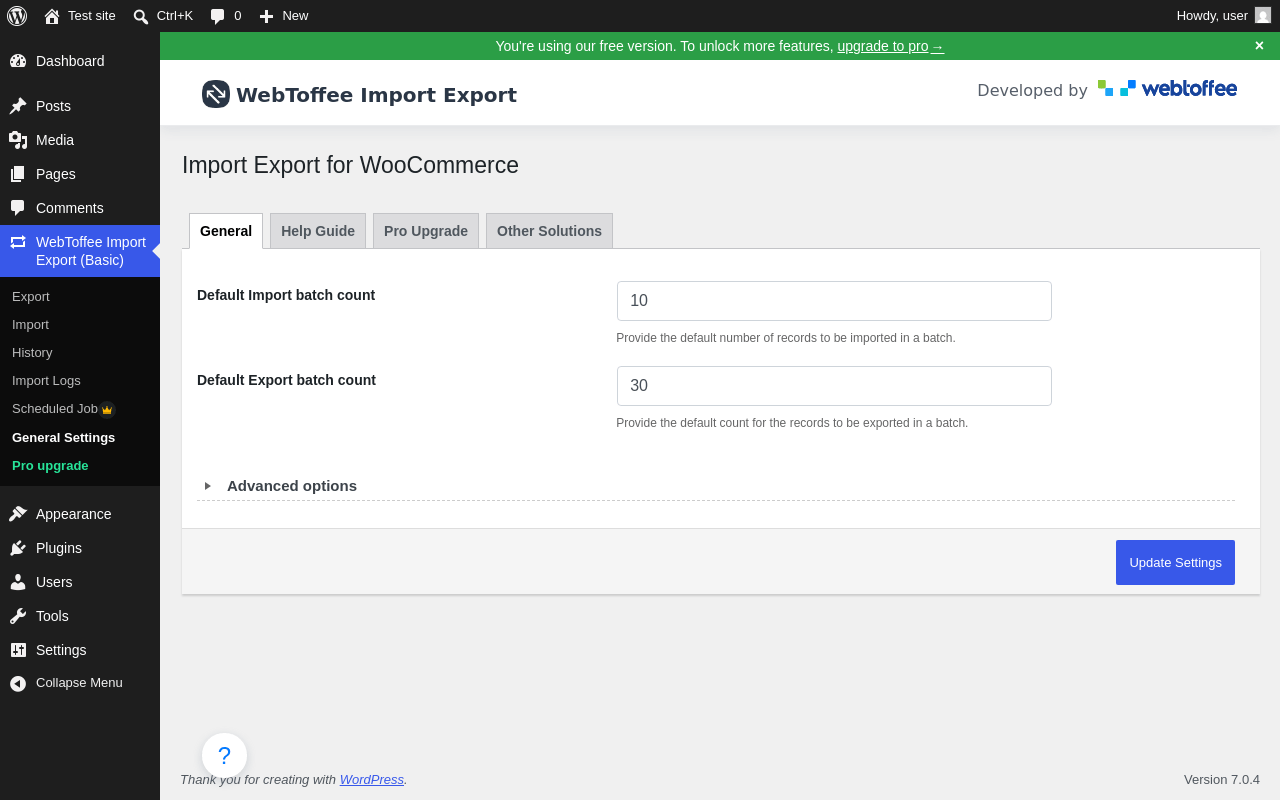Follow the WordPress footer link
The image size is (1280, 800).
[372, 779]
